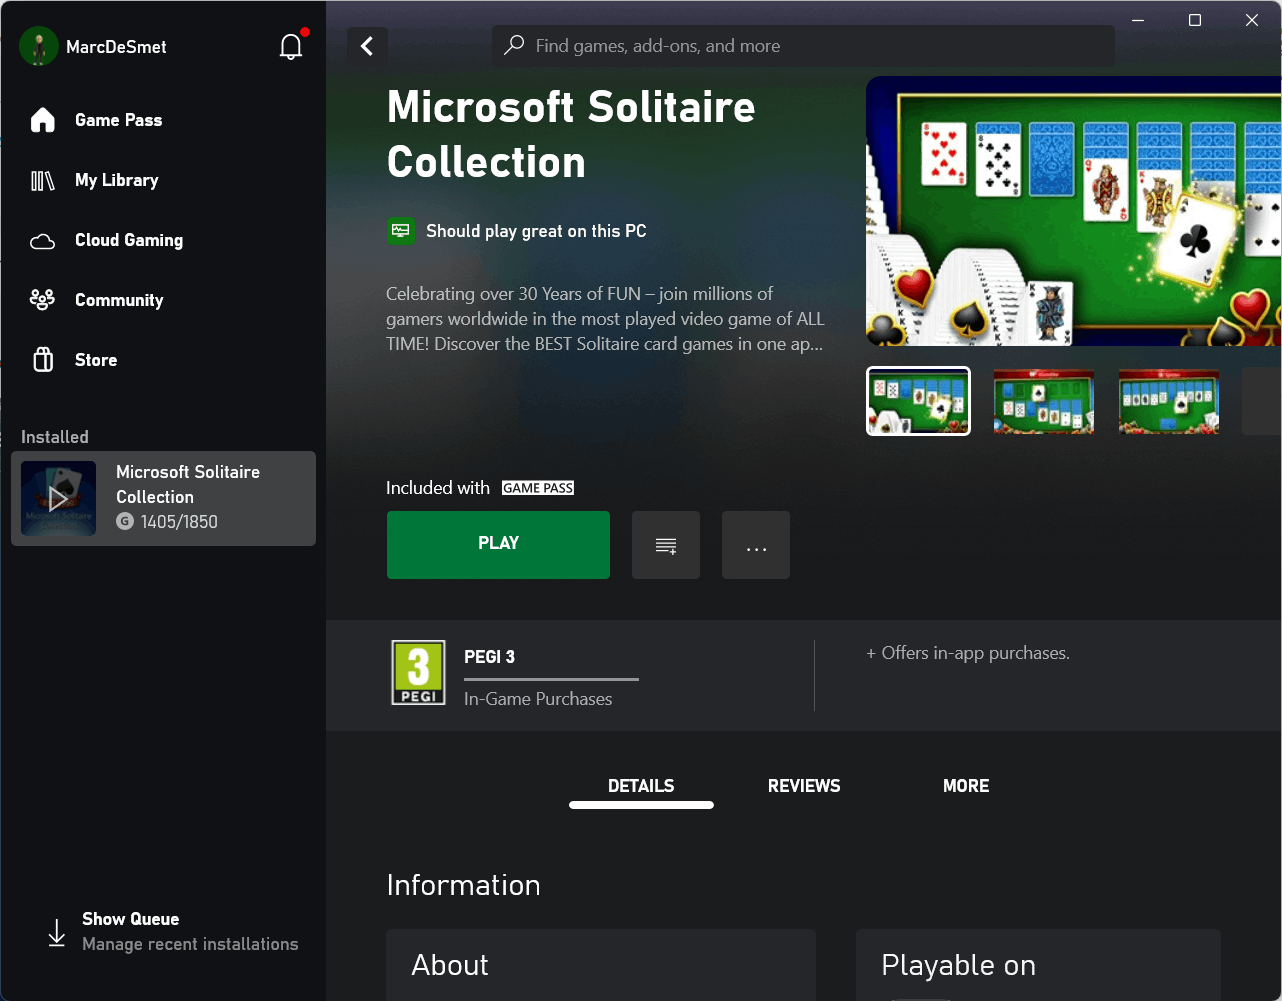1282x1001 pixels.
Task: Select Microsoft Solitaire Collection installed entry
Action: [163, 498]
